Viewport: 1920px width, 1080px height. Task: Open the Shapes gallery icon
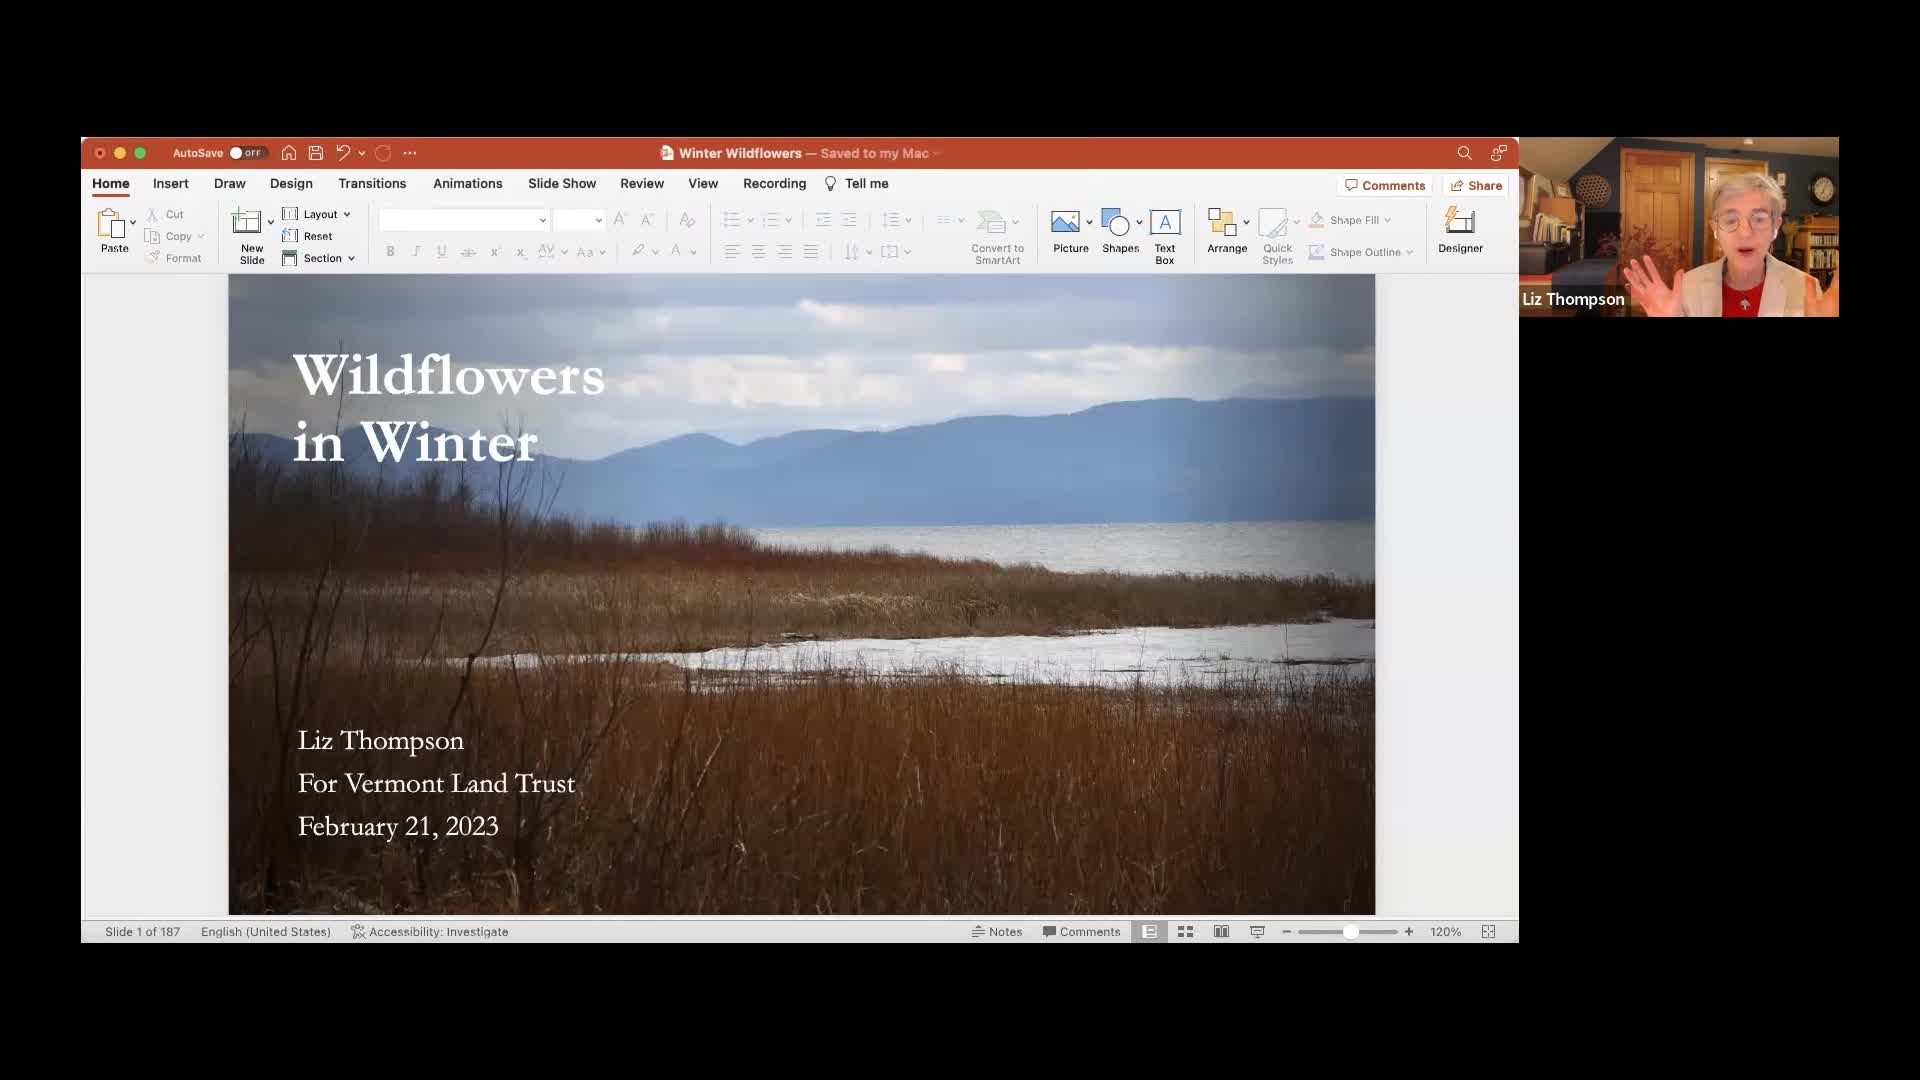[x=1115, y=222]
